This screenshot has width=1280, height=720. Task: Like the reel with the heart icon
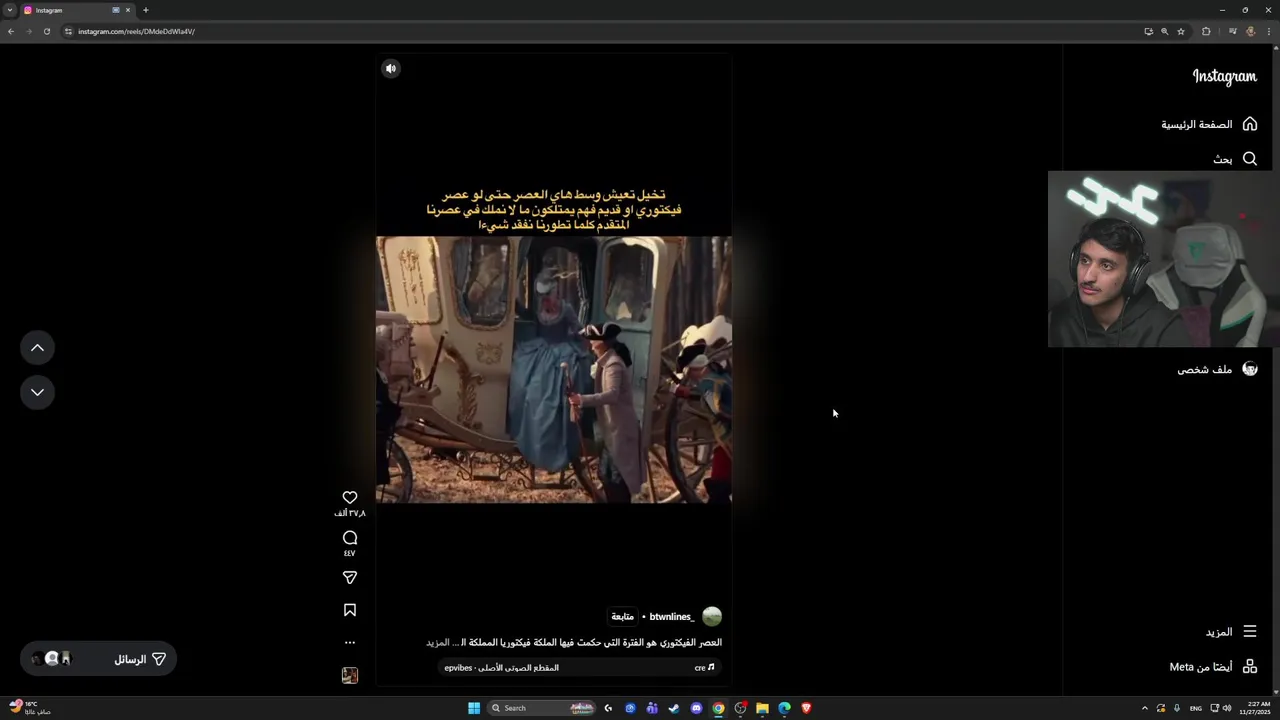(350, 497)
